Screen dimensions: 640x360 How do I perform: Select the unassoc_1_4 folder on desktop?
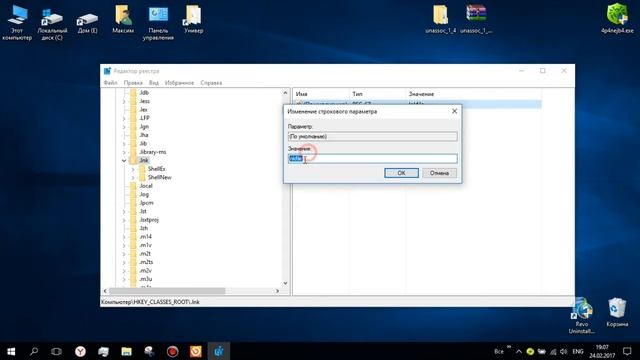click(440, 20)
